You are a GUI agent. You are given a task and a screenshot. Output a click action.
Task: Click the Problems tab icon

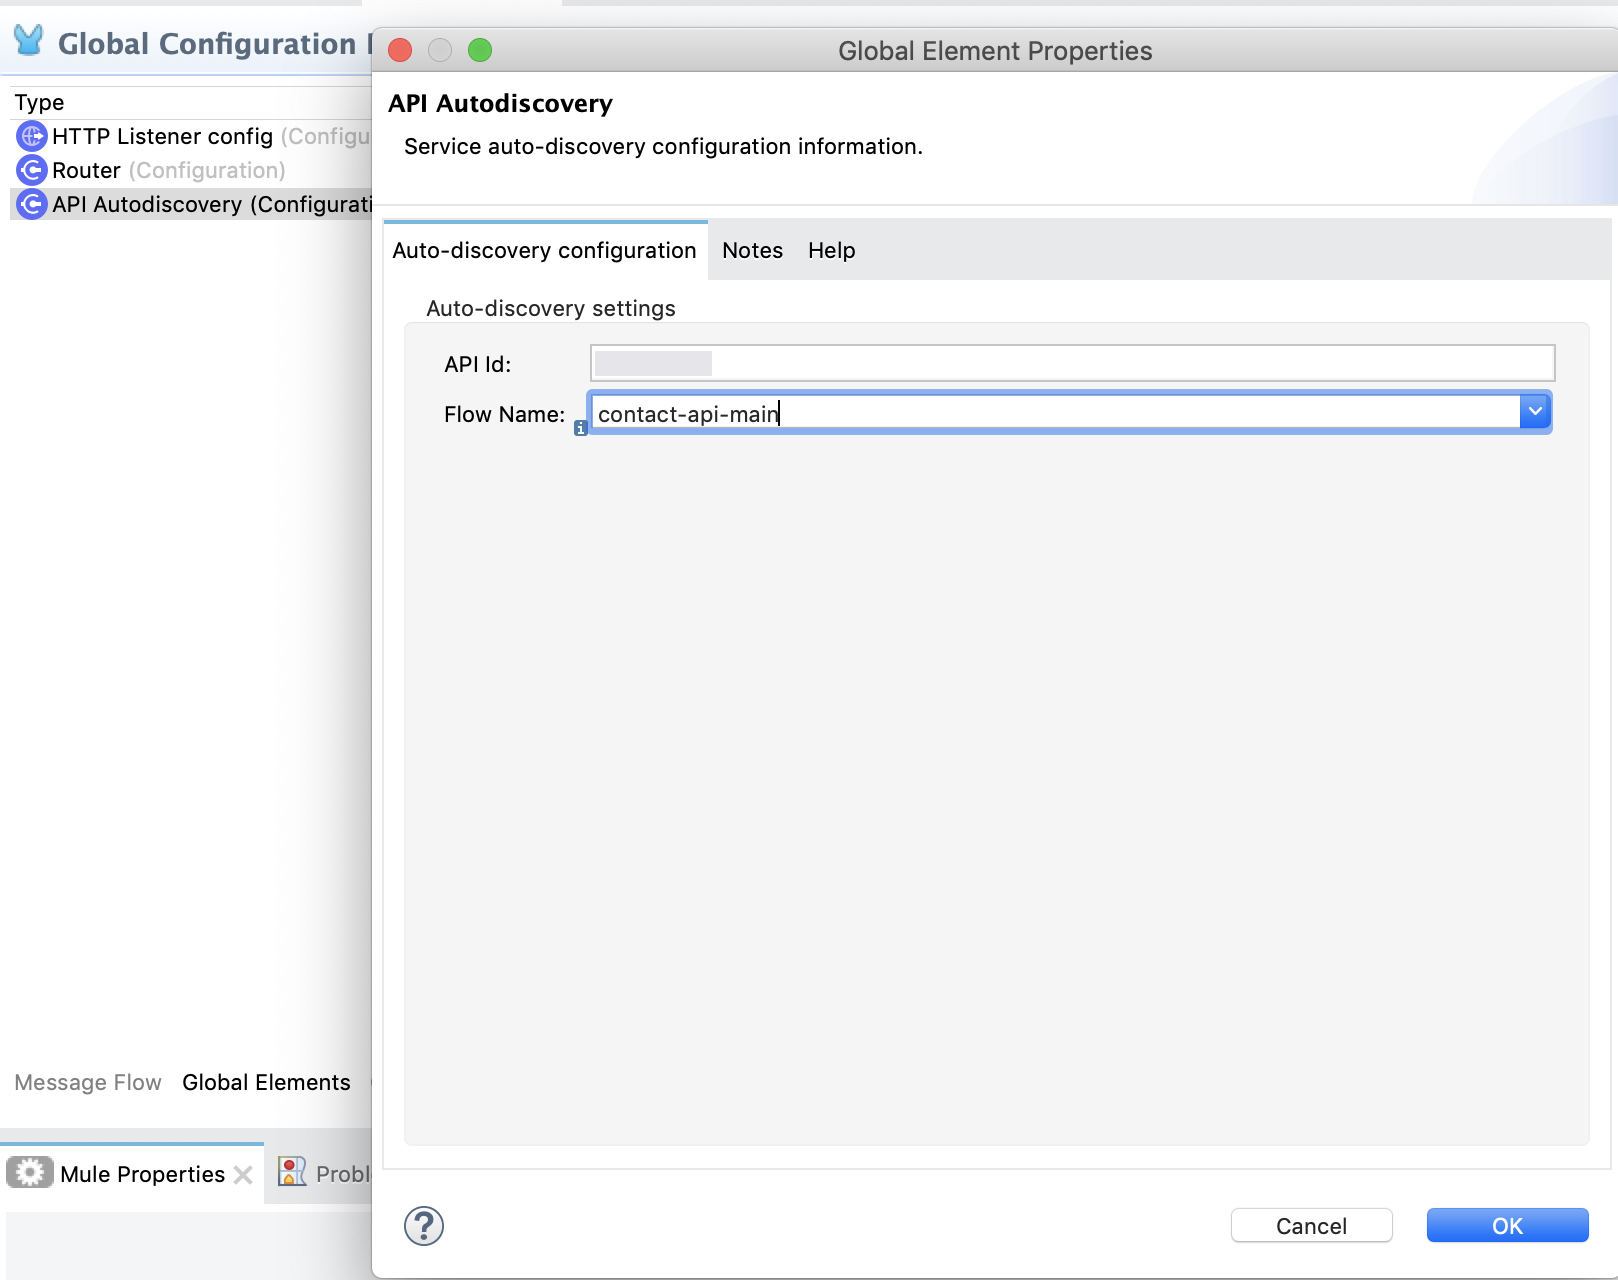pyautogui.click(x=292, y=1172)
